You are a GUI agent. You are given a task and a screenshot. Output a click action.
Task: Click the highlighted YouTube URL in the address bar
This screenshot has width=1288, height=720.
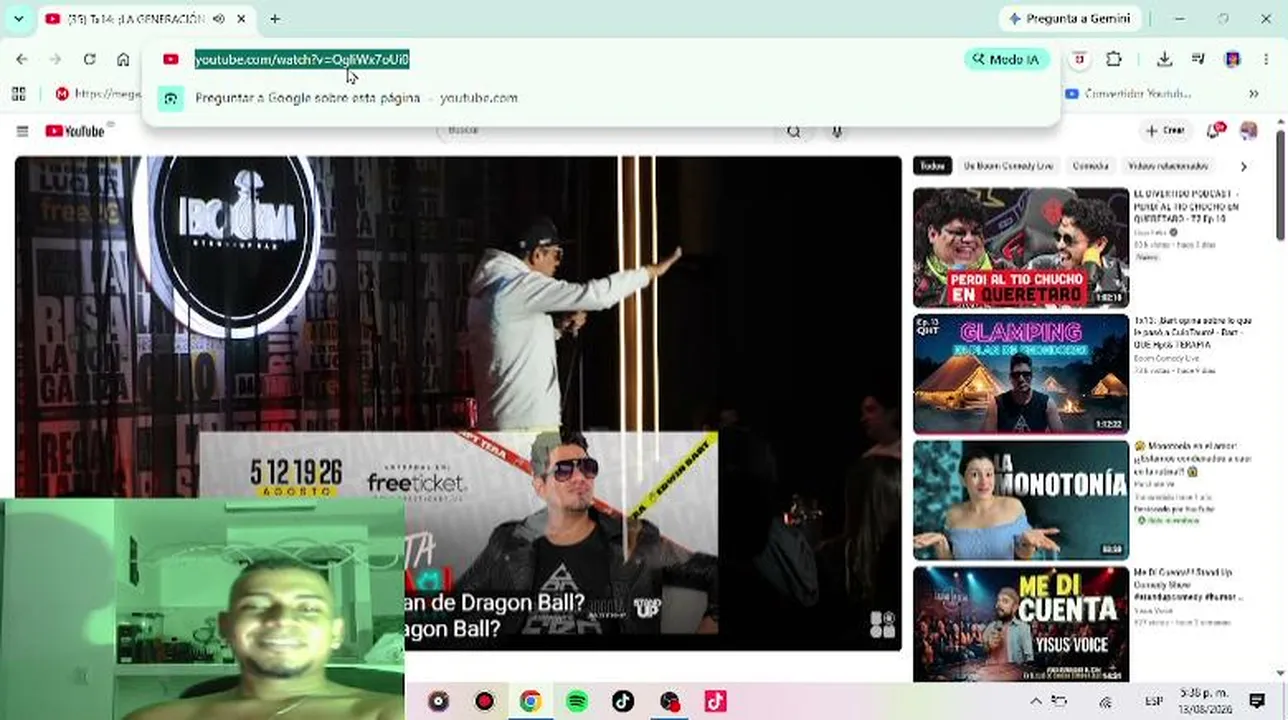point(302,59)
